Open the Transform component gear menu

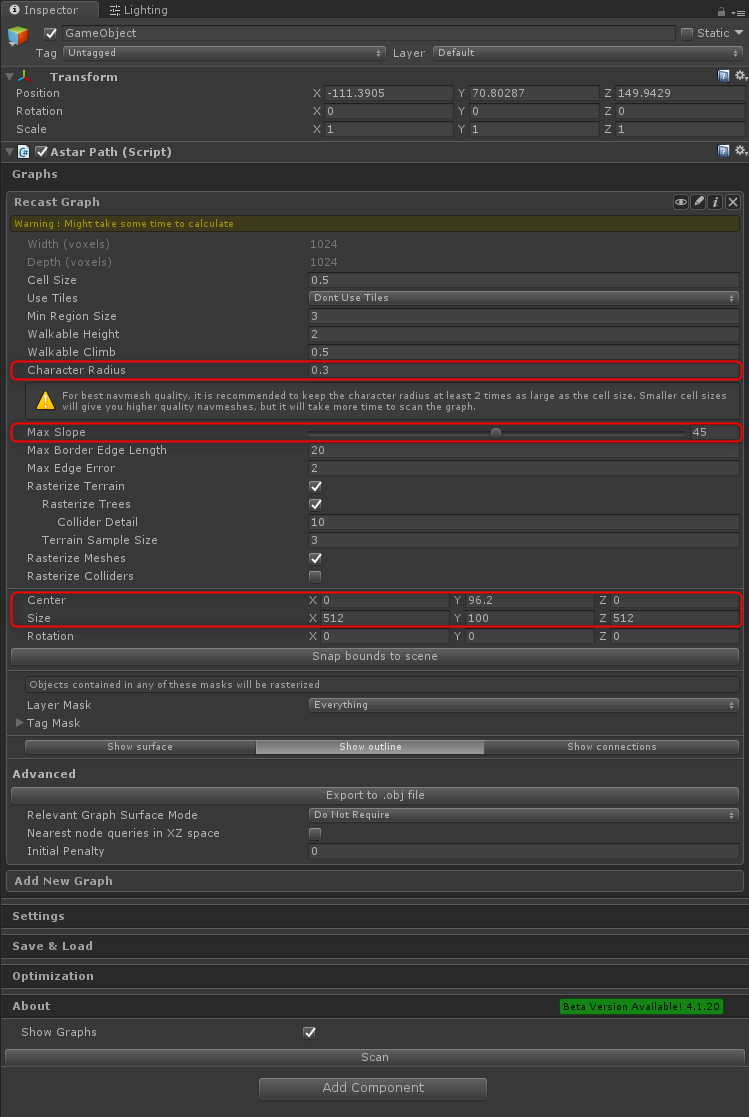point(740,76)
